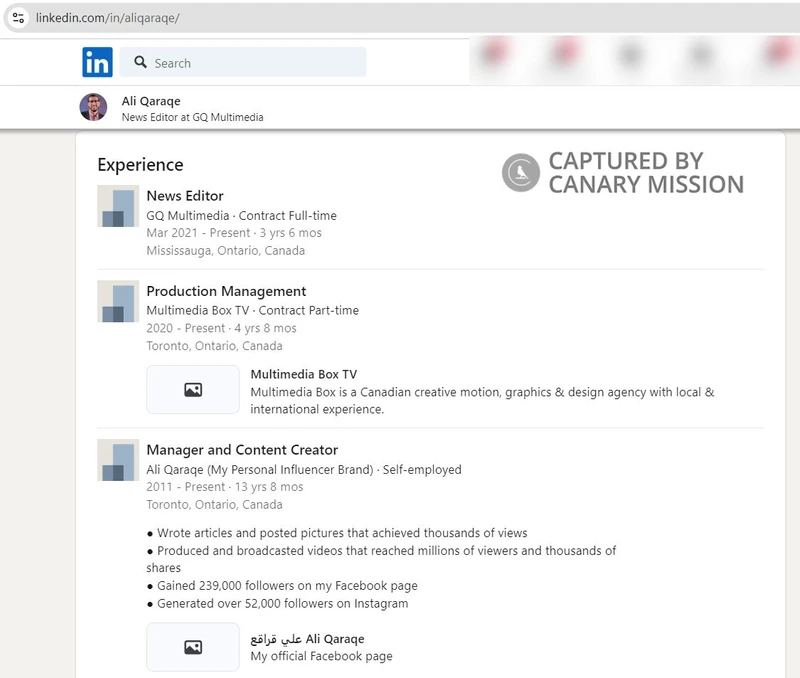Open the Production Management position title

pos(226,291)
